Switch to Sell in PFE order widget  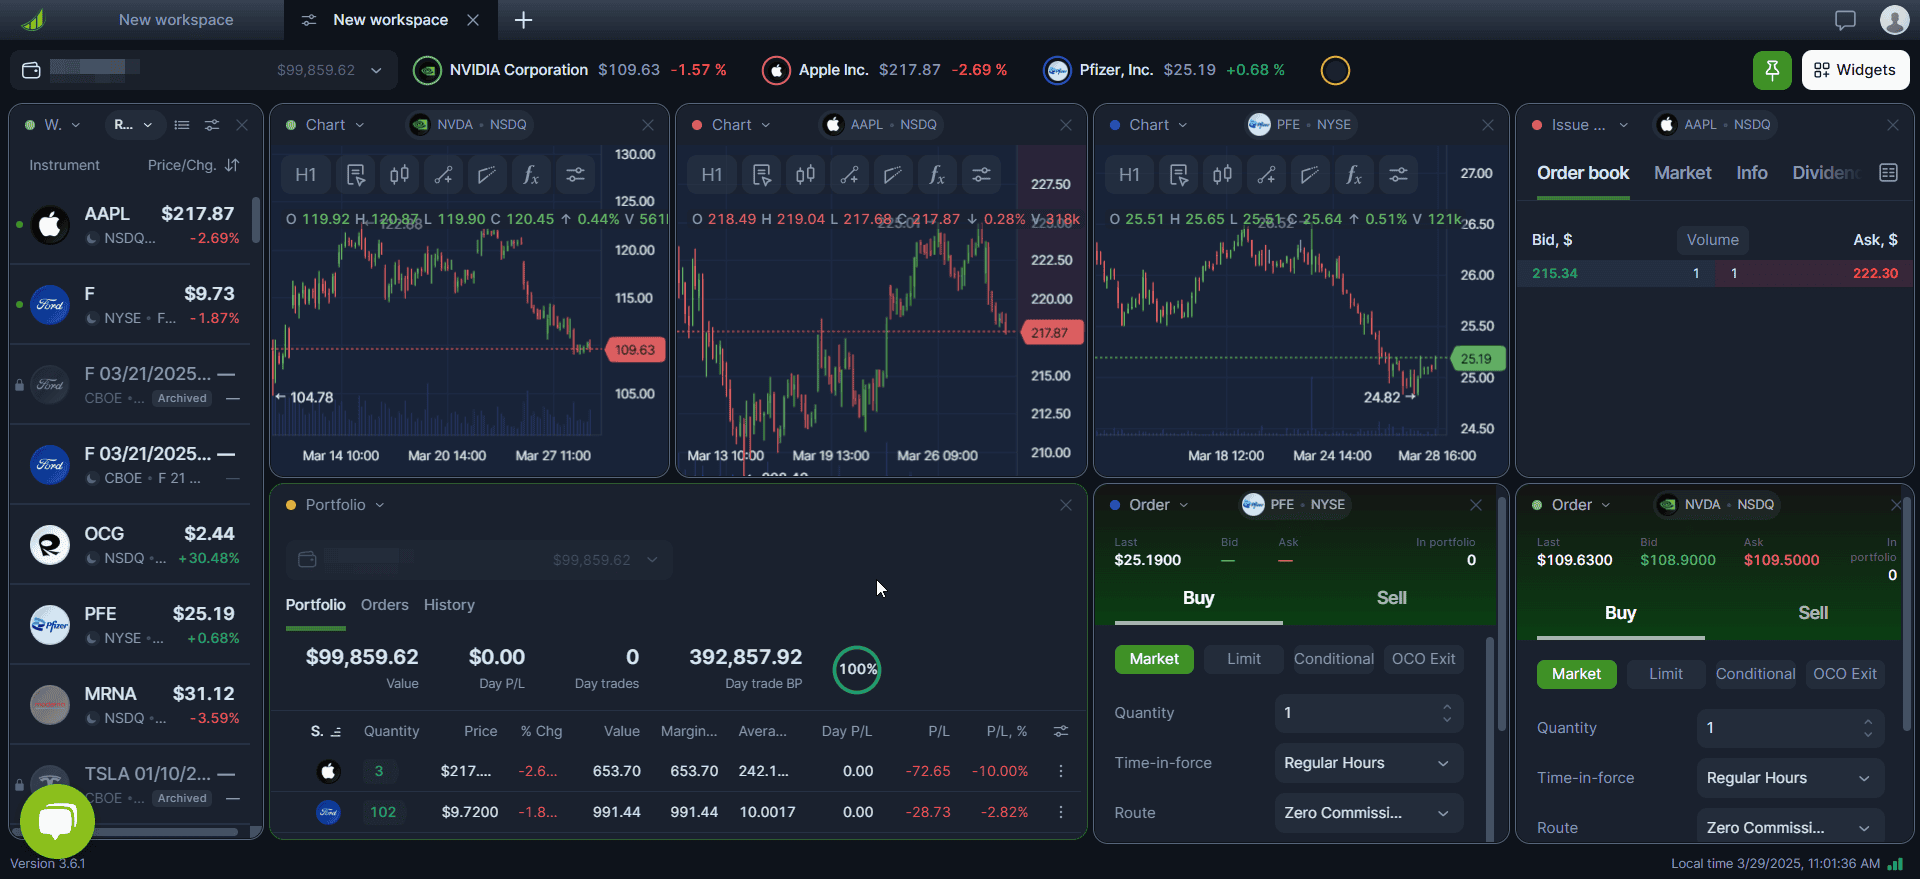click(1391, 598)
